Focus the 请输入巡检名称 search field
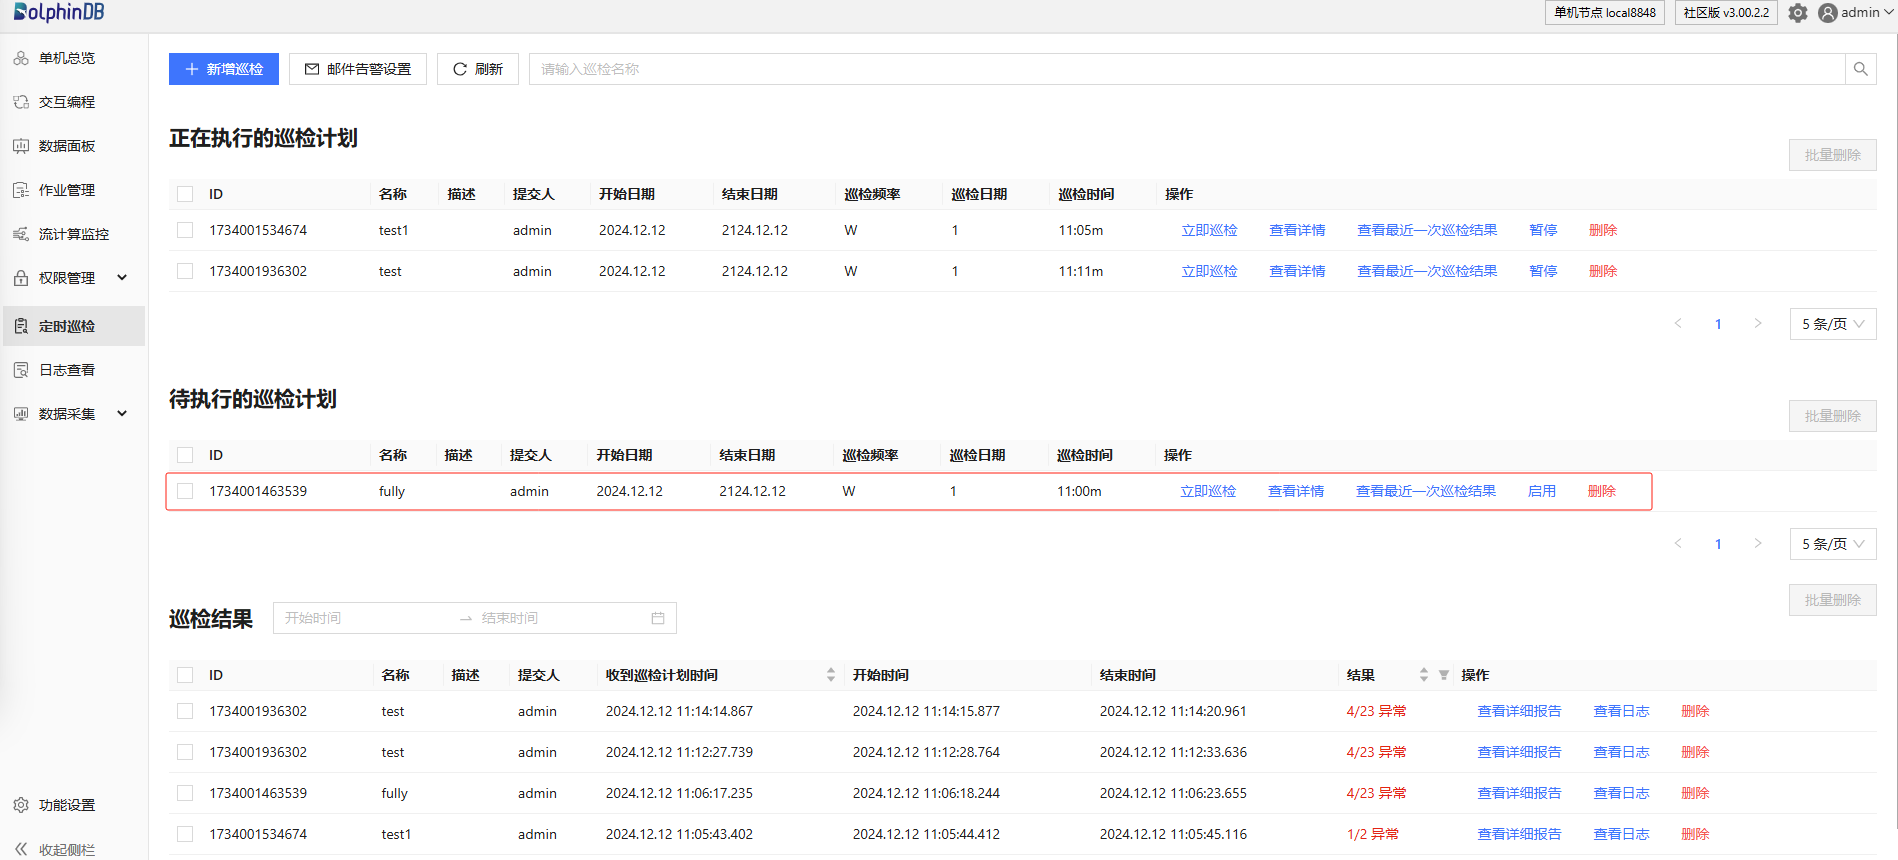 coord(1186,69)
